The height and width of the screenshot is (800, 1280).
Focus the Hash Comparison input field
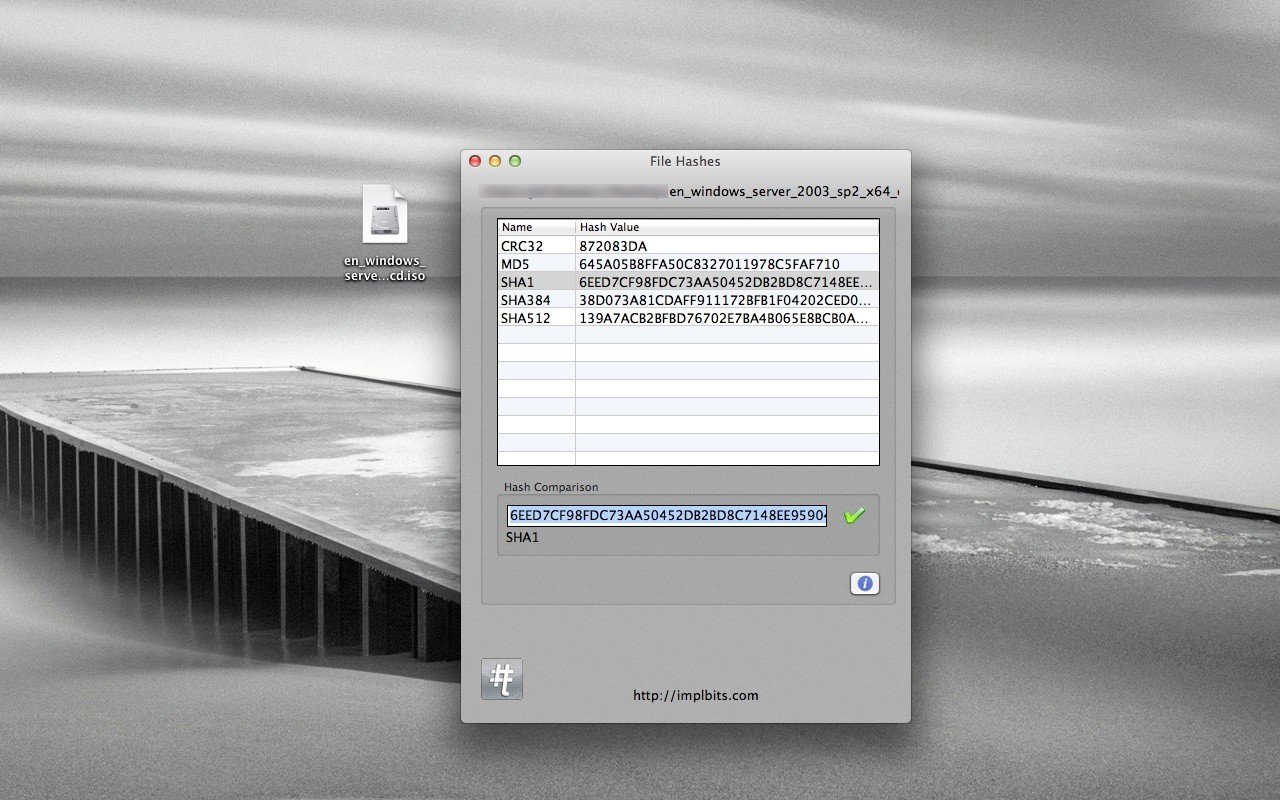[x=667, y=516]
